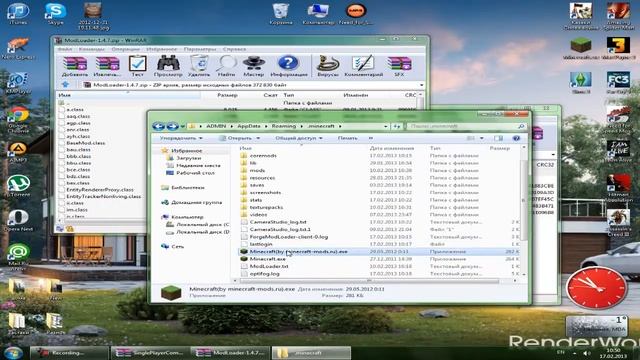640x360 pixels.
Task: Select Загрузки in Explorer navigation pane
Action: tap(189, 158)
